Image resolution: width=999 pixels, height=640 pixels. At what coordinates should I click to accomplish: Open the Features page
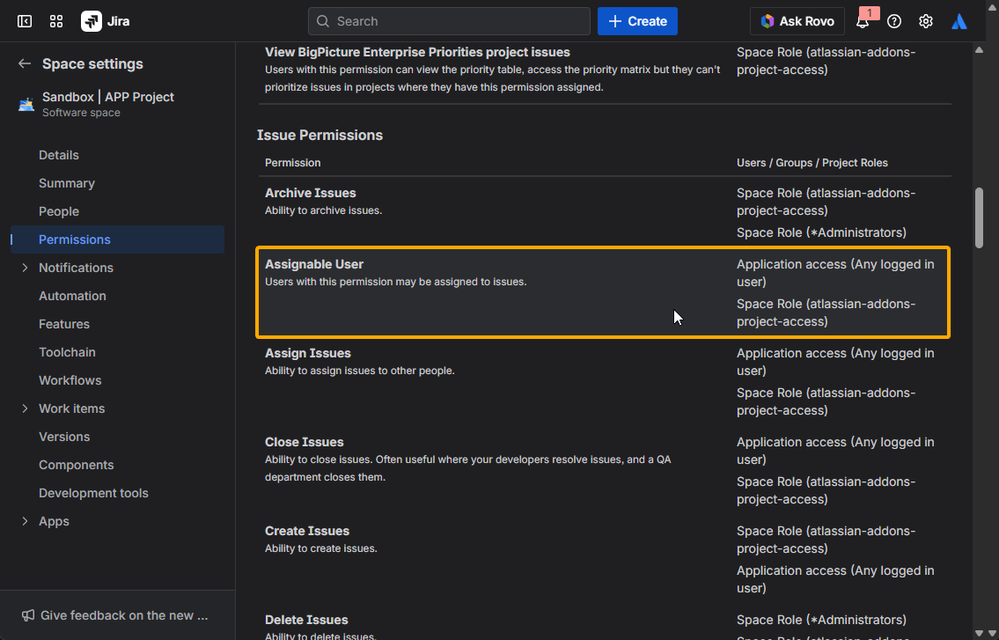point(64,324)
